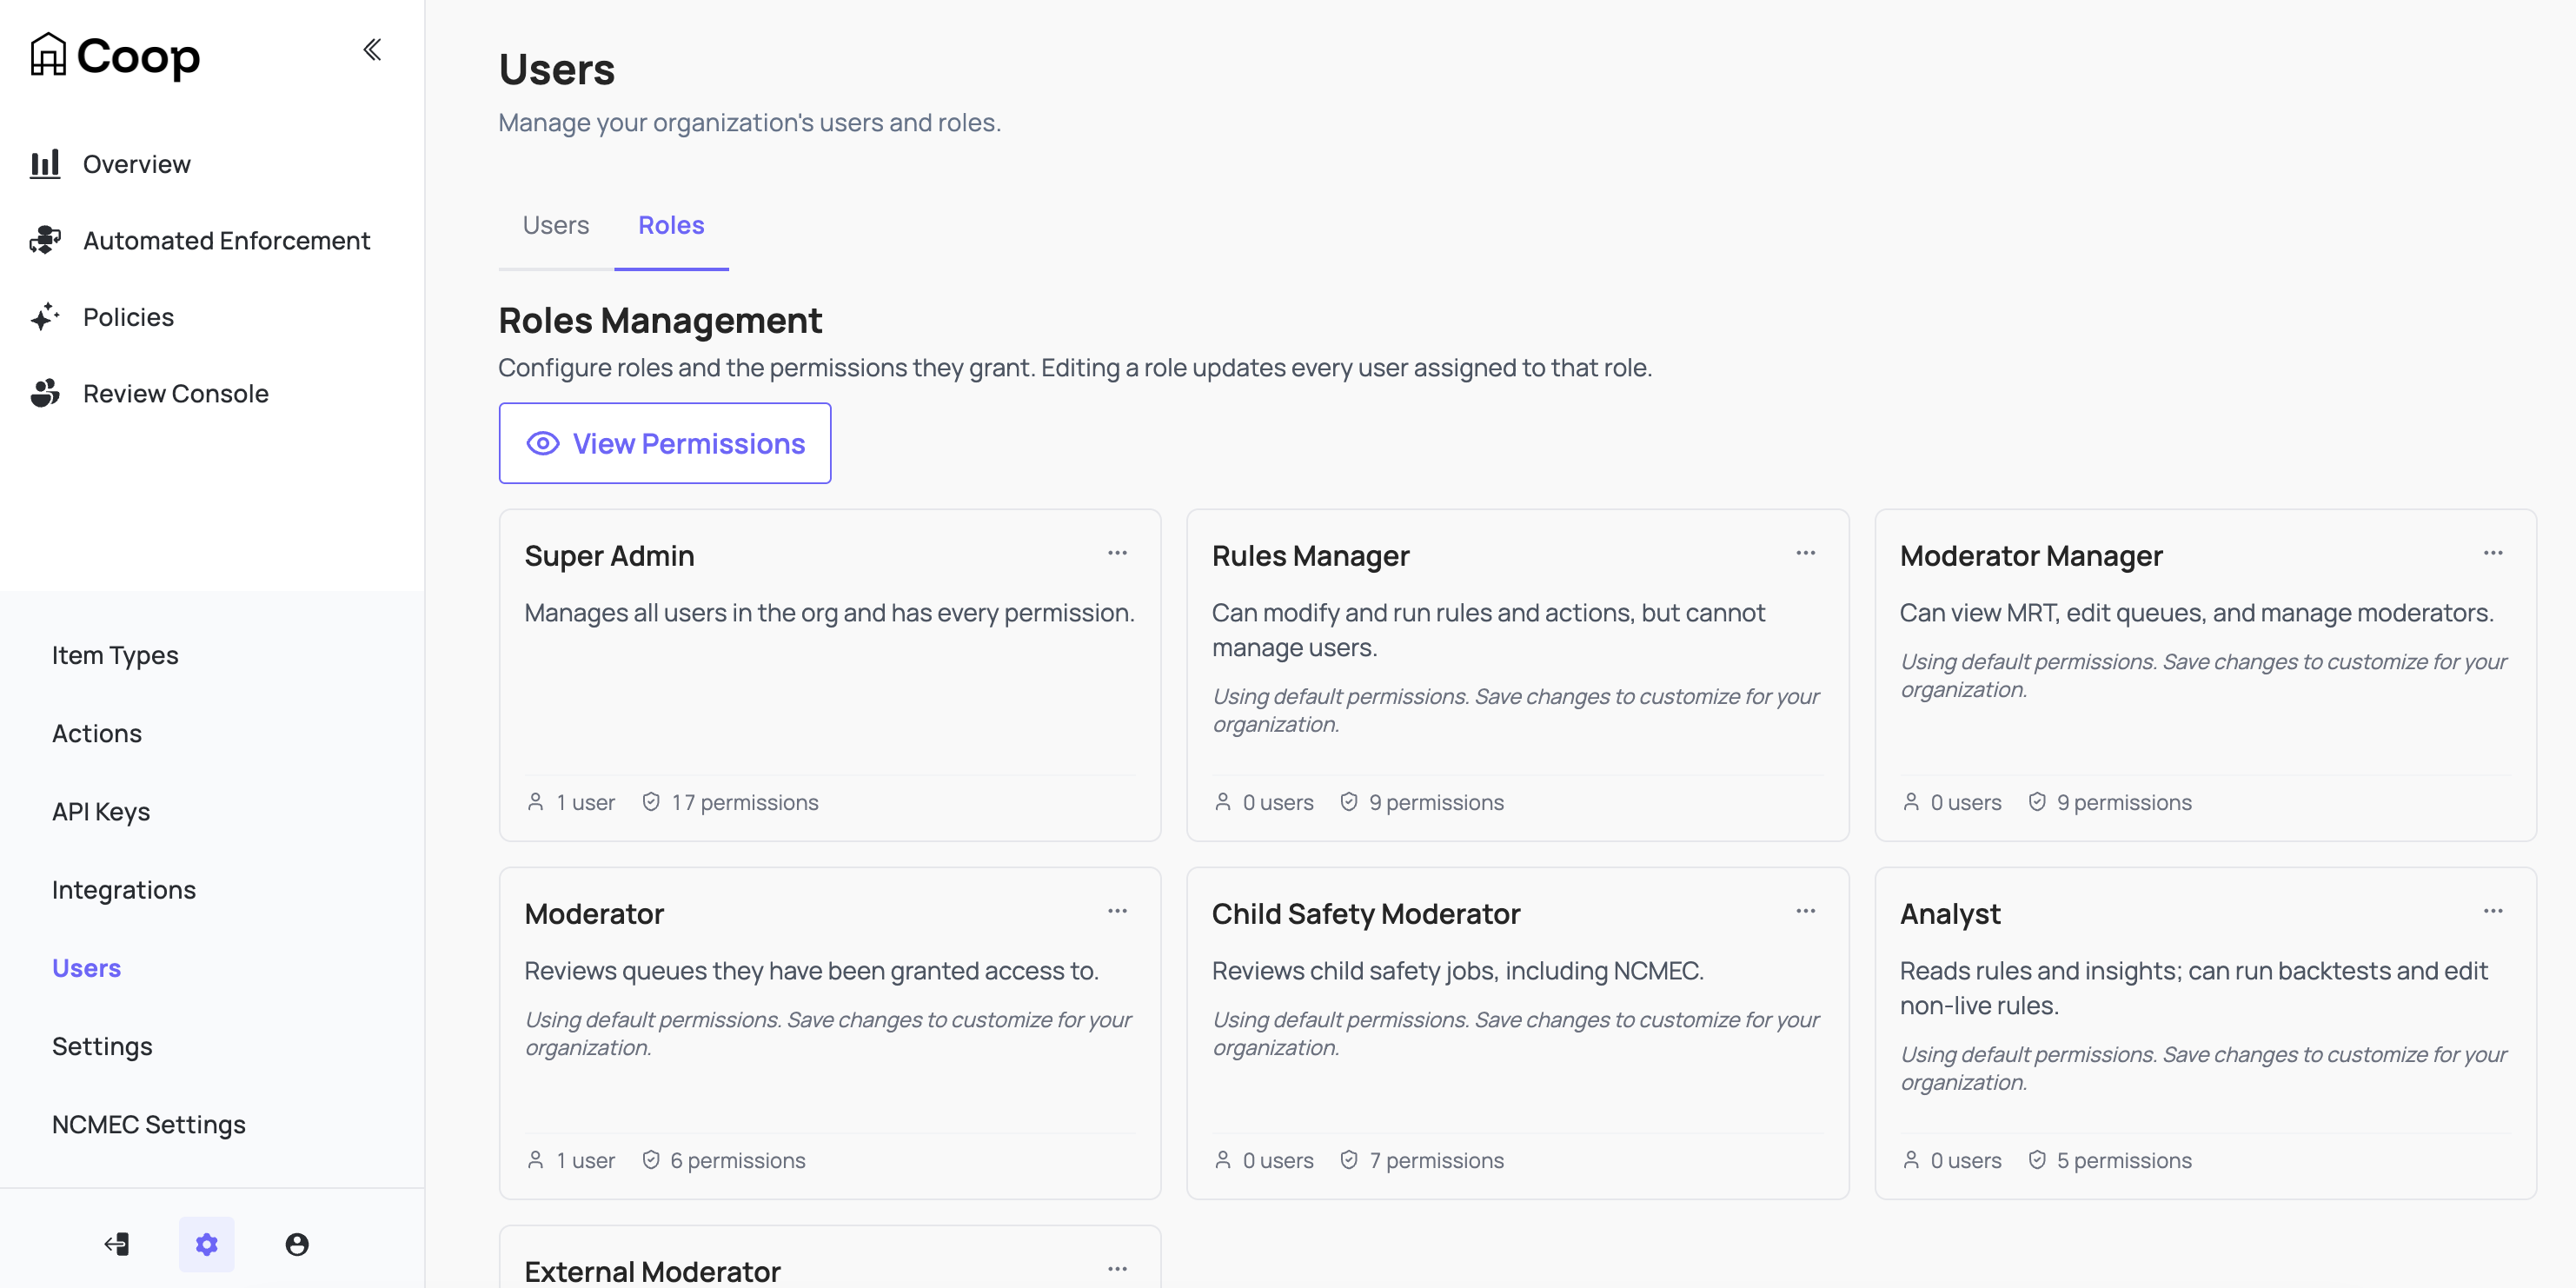Open the API Keys page
Viewport: 2576px width, 1288px height.
101,811
